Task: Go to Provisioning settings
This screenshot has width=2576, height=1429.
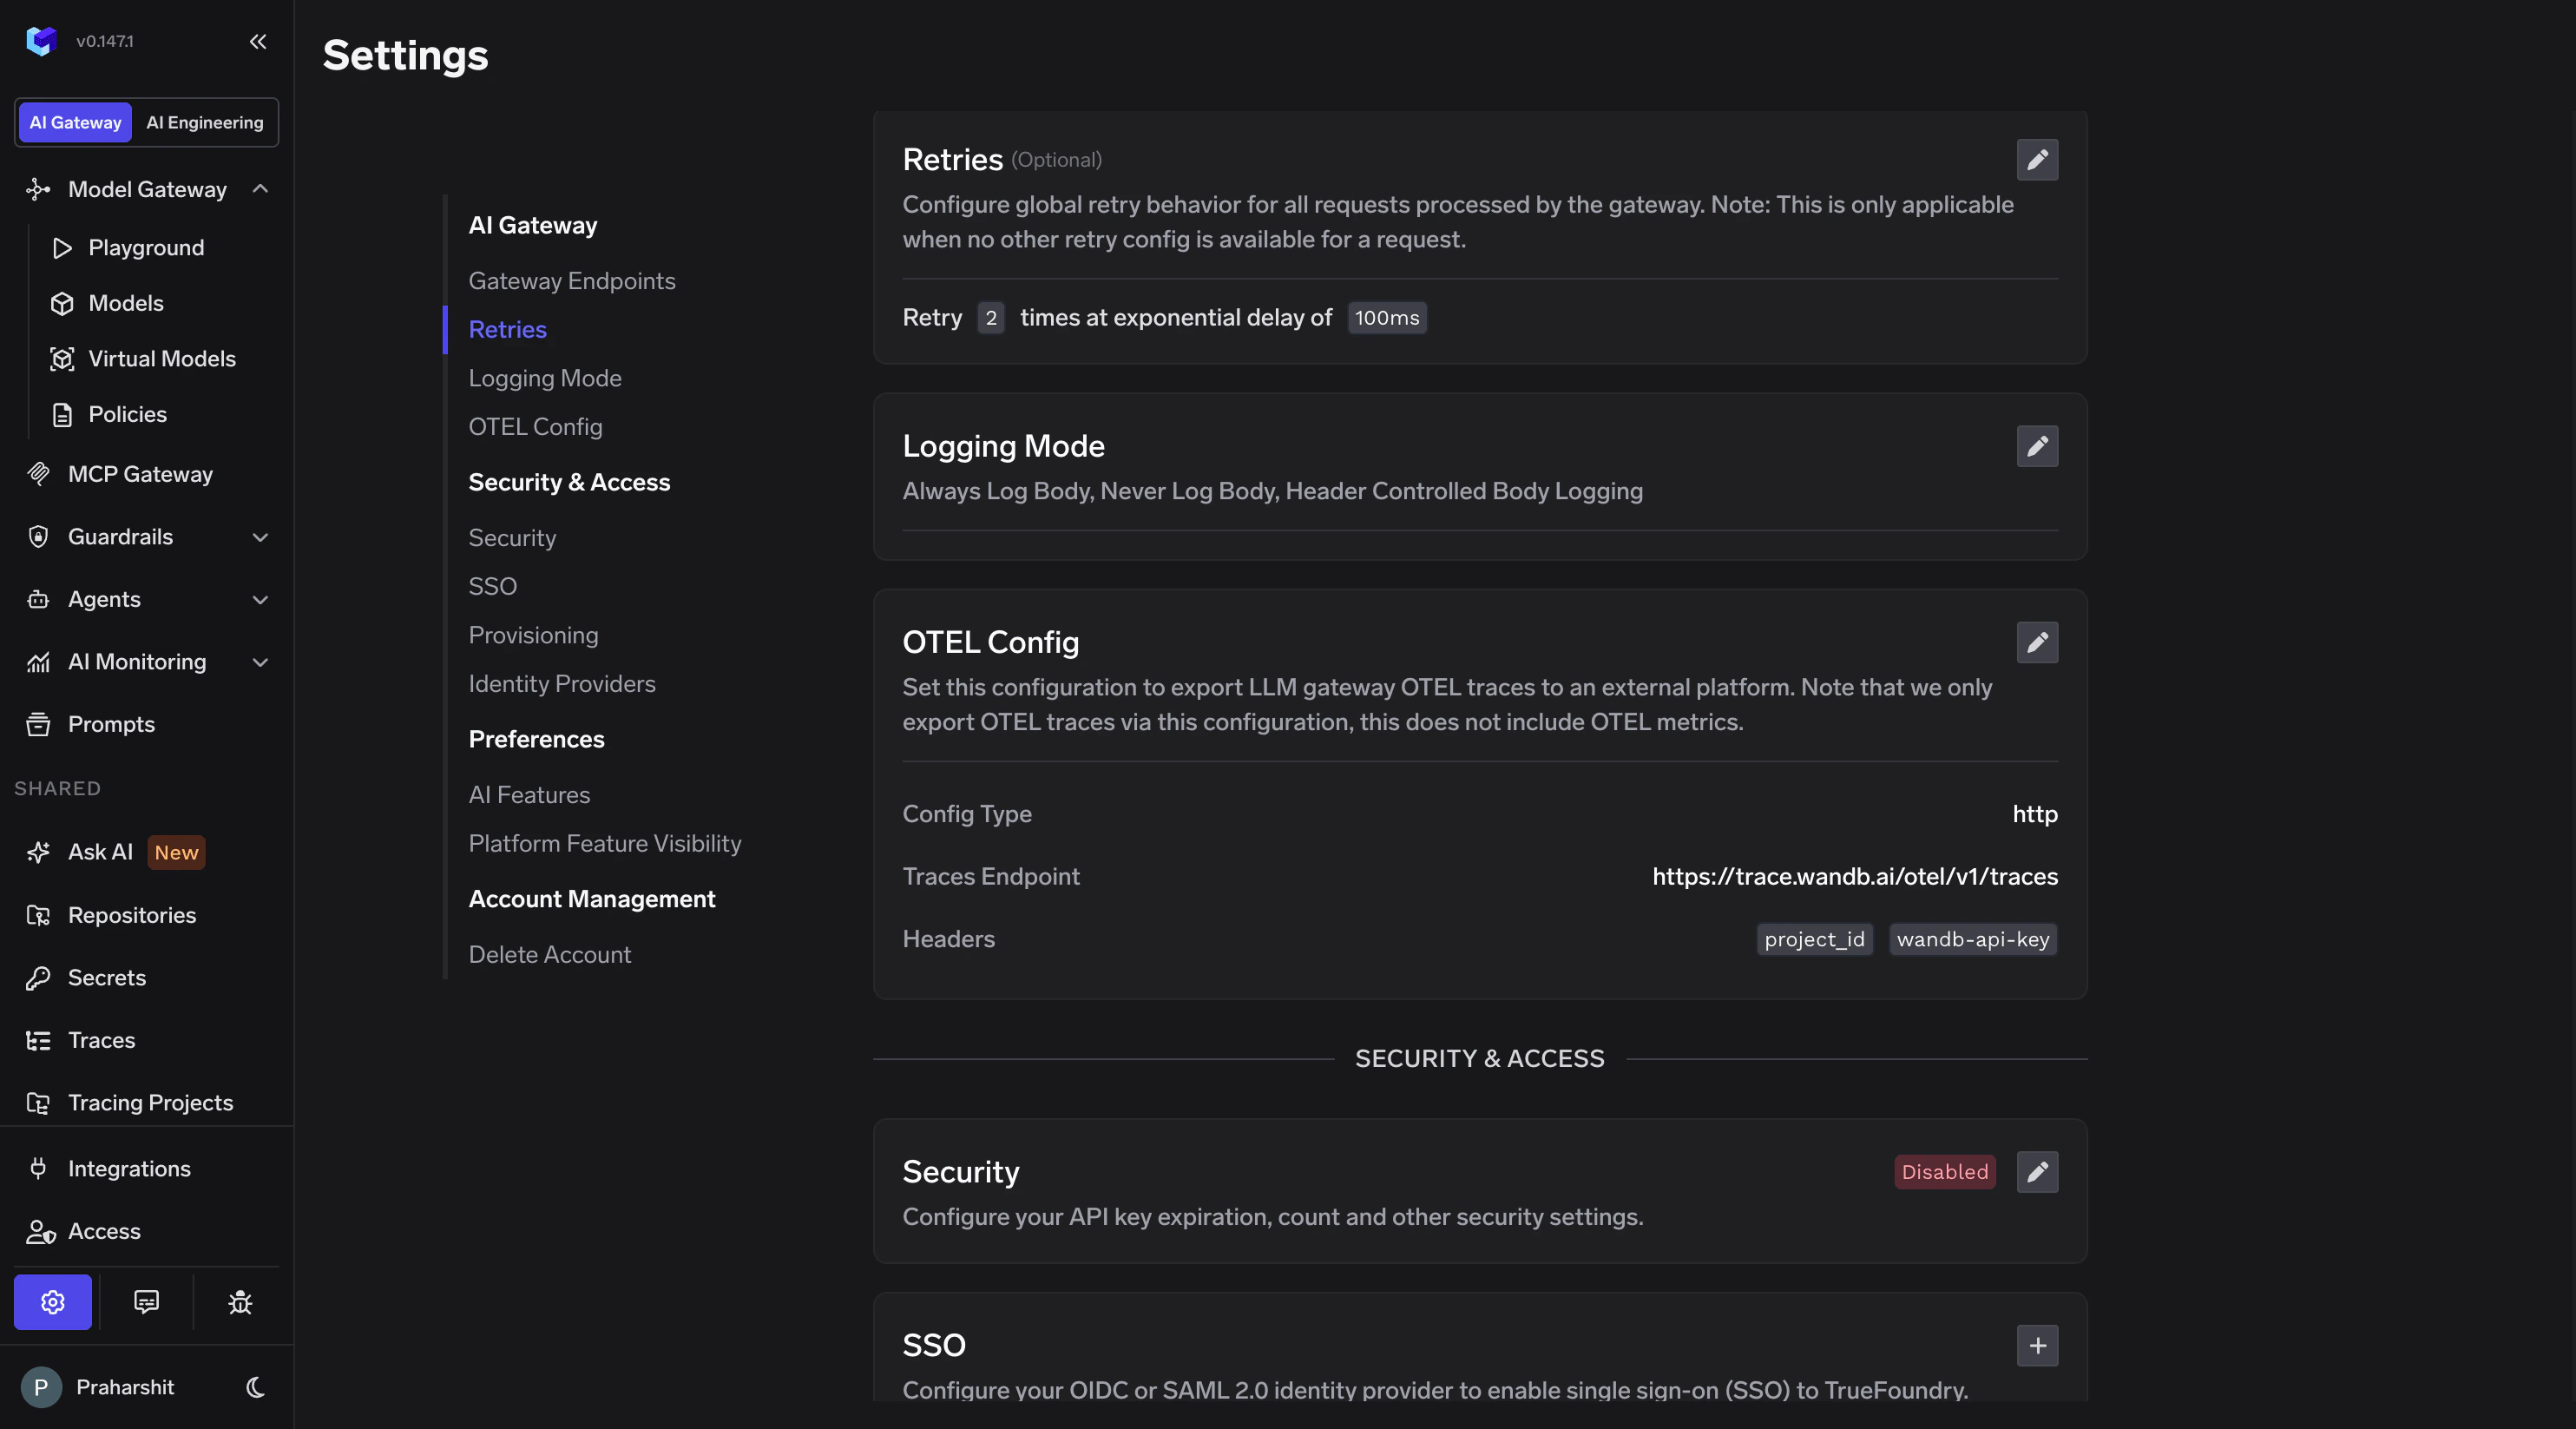Action: [x=534, y=635]
